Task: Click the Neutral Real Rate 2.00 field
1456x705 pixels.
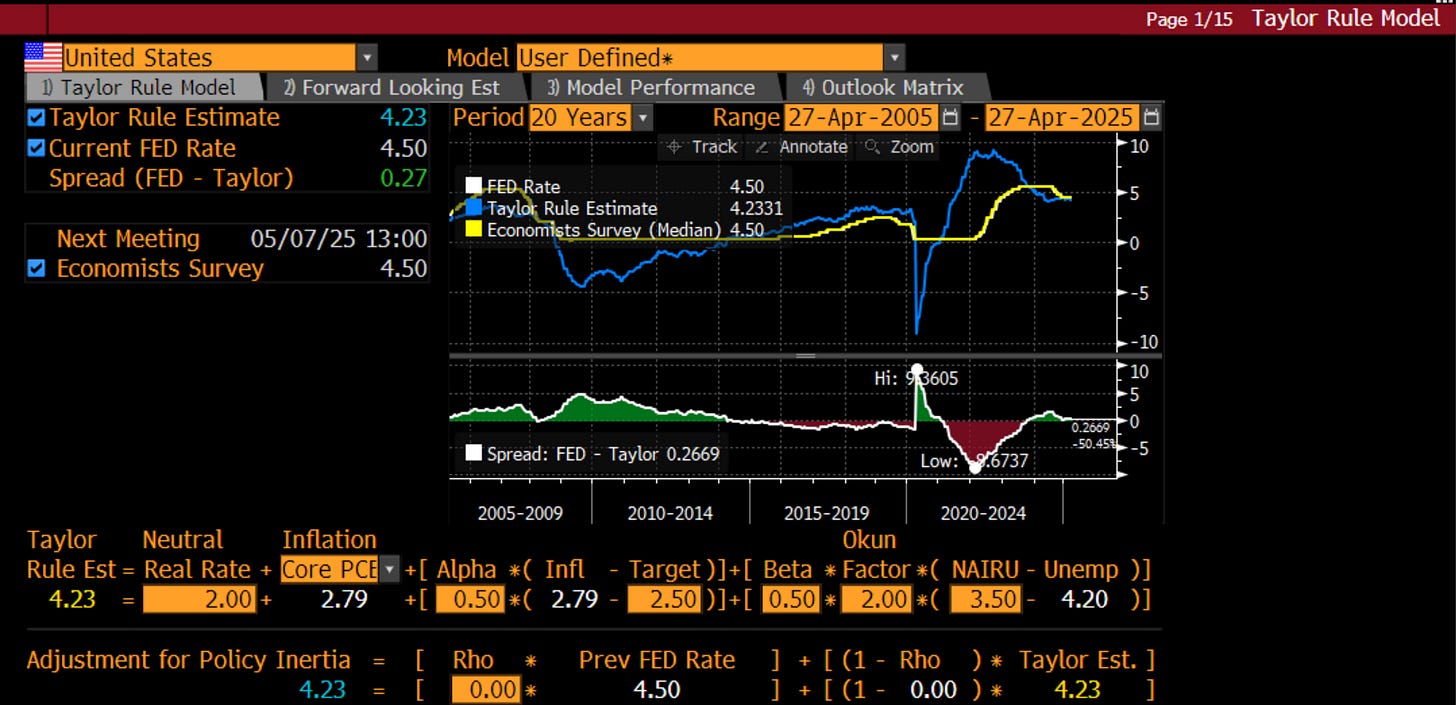Action: pyautogui.click(x=200, y=600)
